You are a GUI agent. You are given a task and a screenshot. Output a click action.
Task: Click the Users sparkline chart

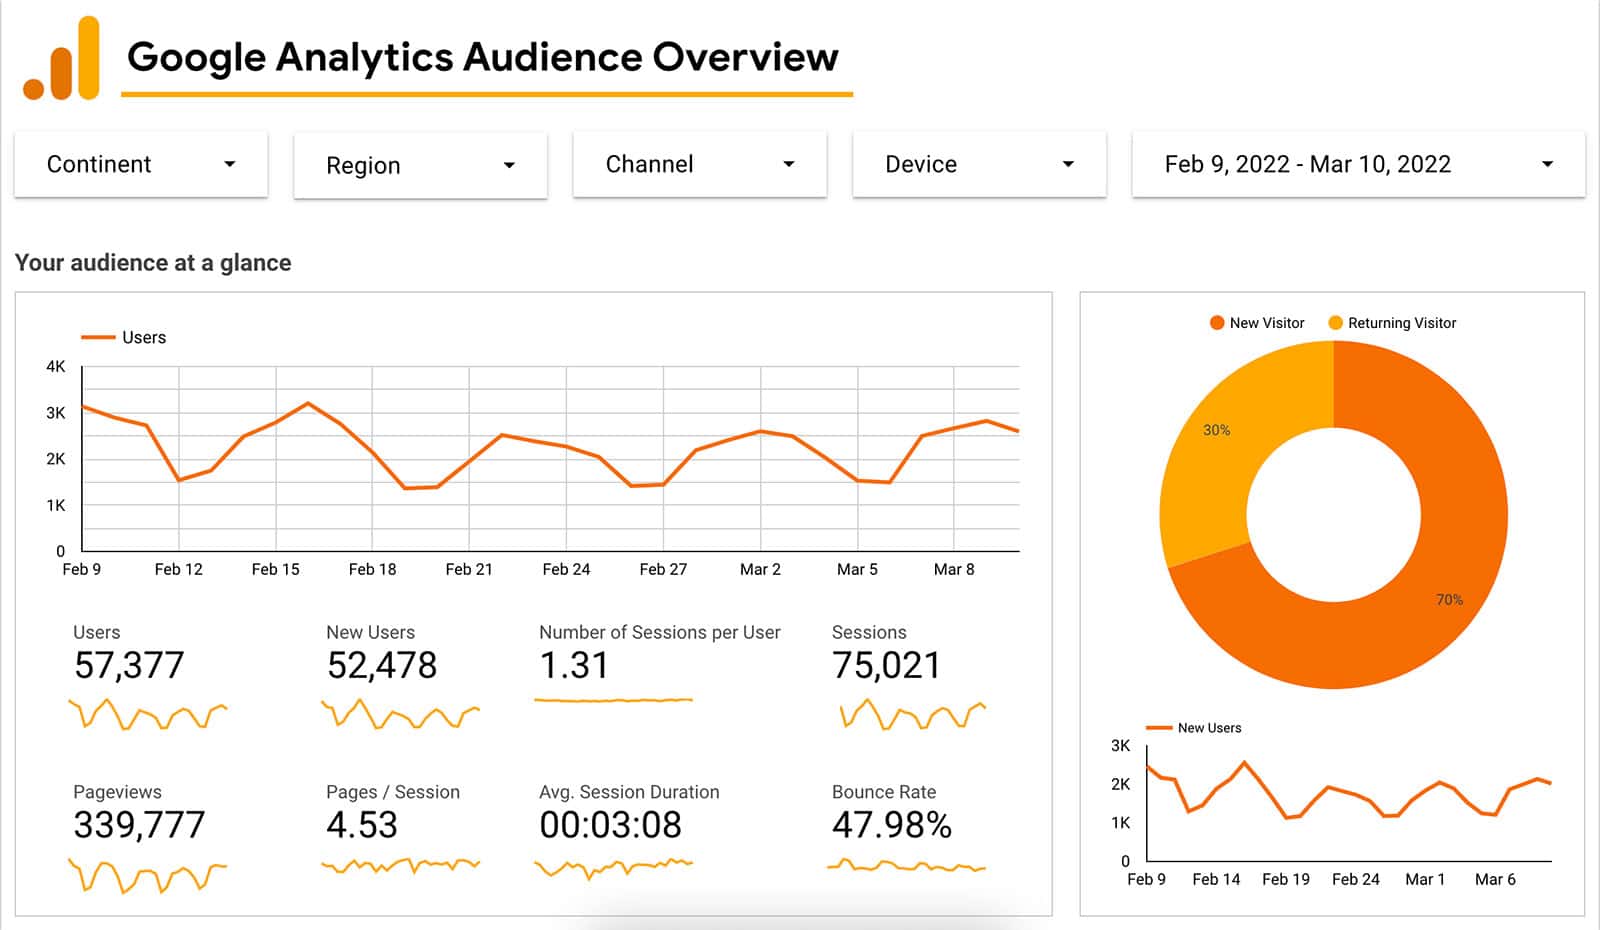[x=148, y=714]
